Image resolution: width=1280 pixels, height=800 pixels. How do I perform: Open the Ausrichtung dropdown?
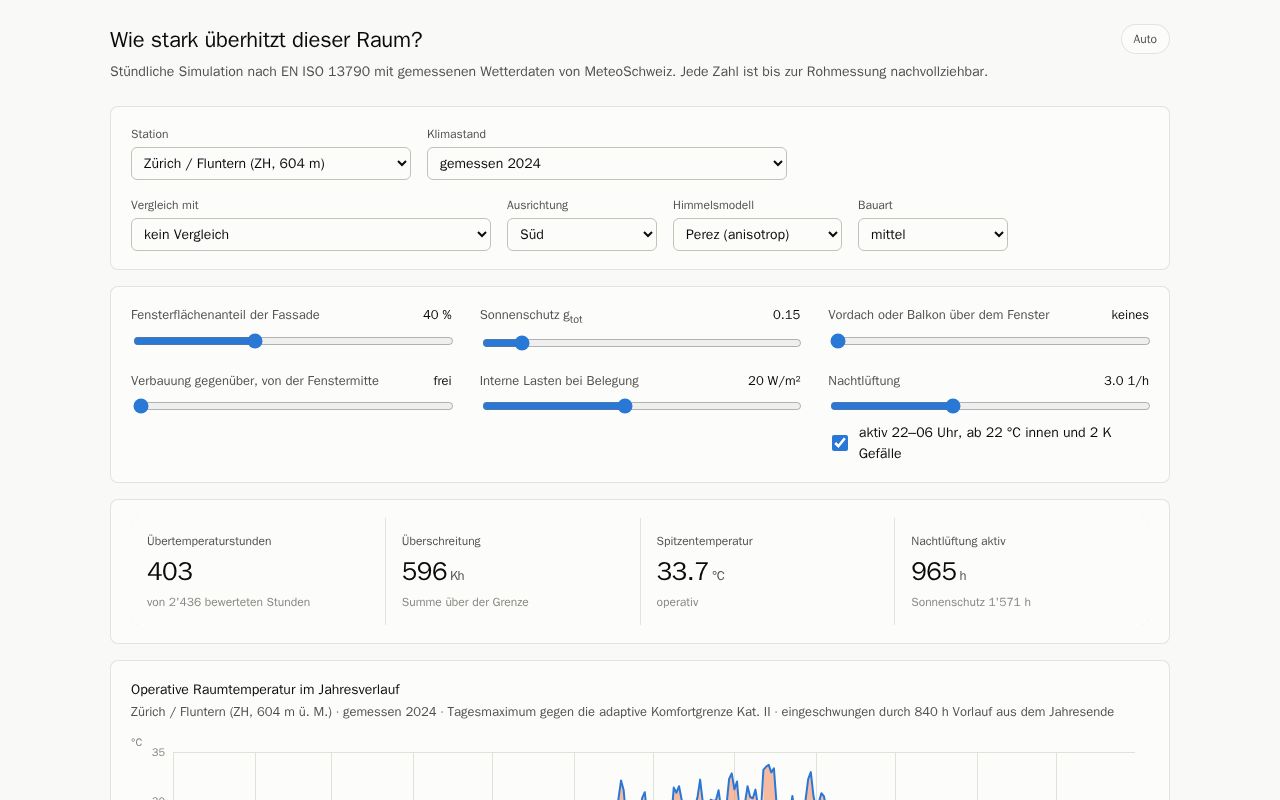click(582, 234)
